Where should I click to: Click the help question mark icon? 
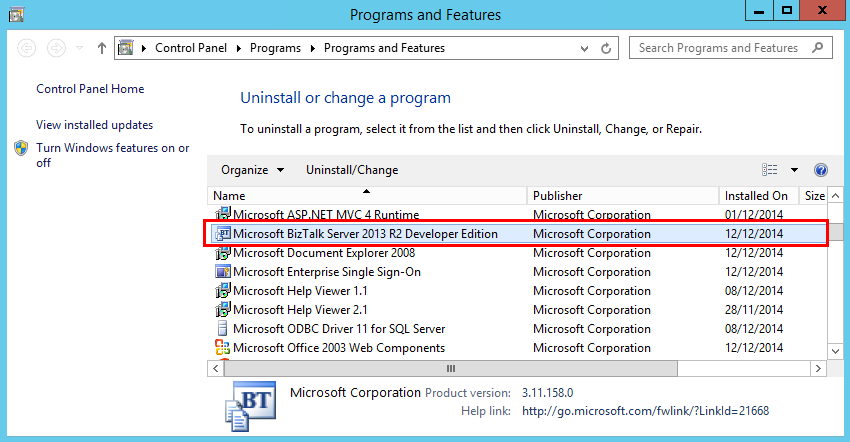(x=821, y=170)
